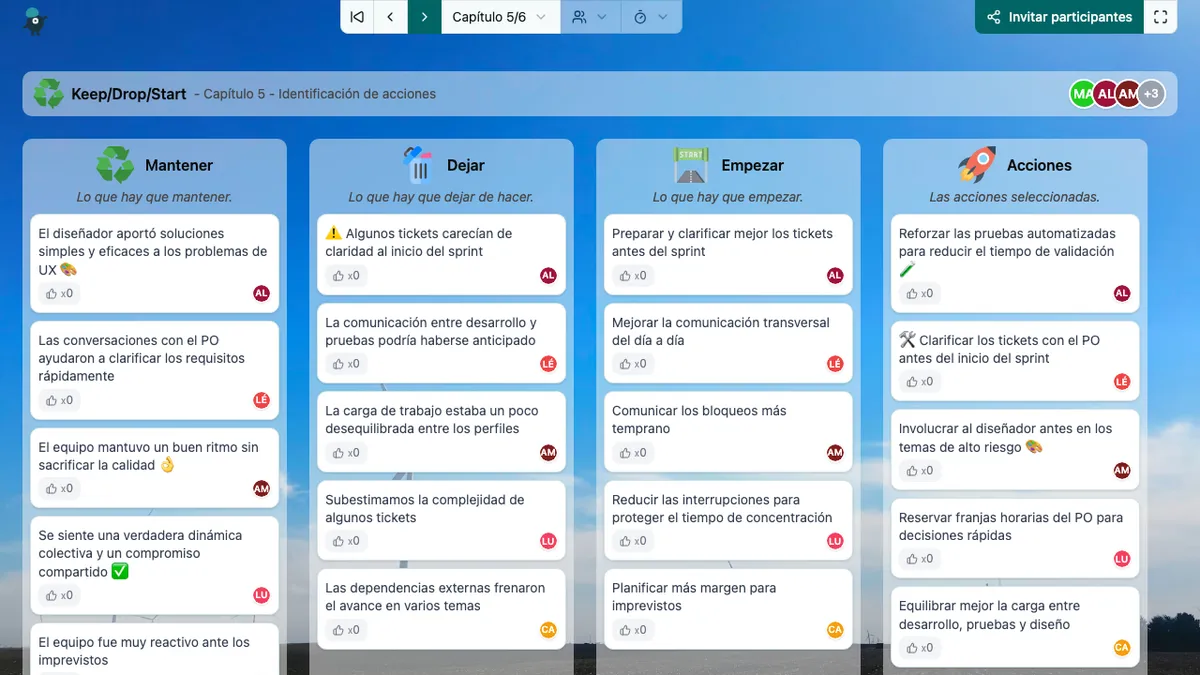Like the 'Reforzar las pruebas automatizadas' card

coord(917,294)
